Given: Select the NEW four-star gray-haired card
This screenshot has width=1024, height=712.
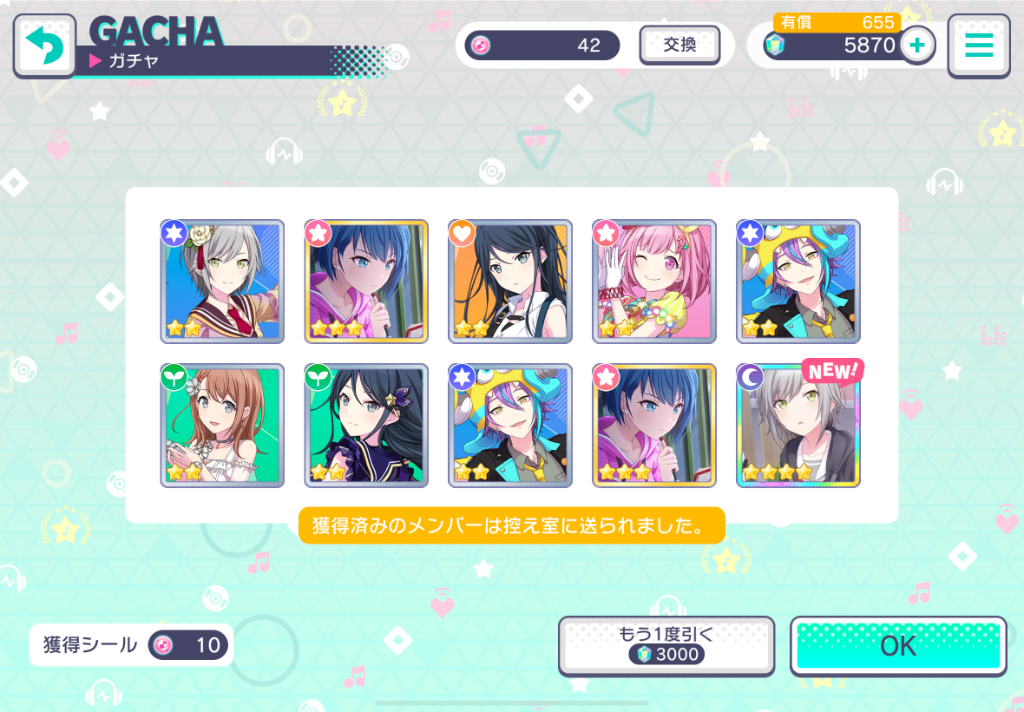Looking at the screenshot, I should pyautogui.click(x=798, y=425).
